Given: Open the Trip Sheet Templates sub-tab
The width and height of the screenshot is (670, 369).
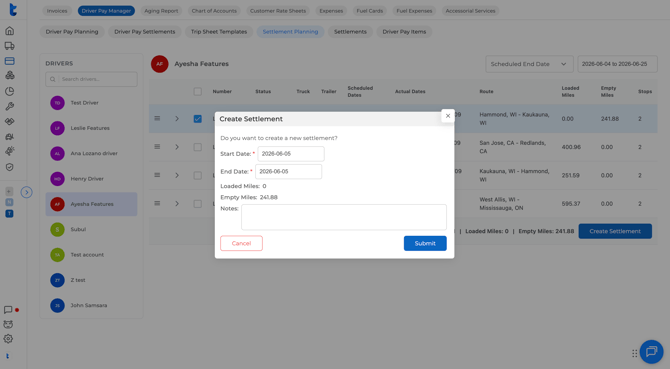Looking at the screenshot, I should tap(219, 32).
